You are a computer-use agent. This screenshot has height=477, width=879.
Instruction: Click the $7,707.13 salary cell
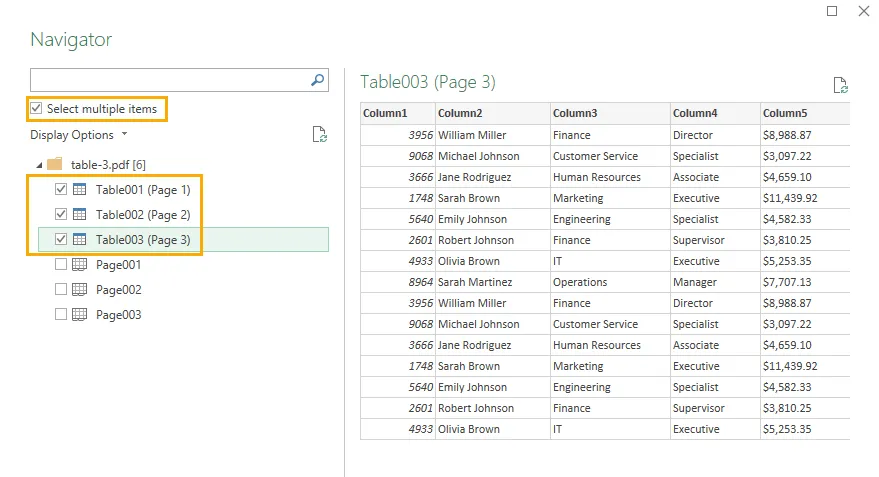[x=805, y=282]
